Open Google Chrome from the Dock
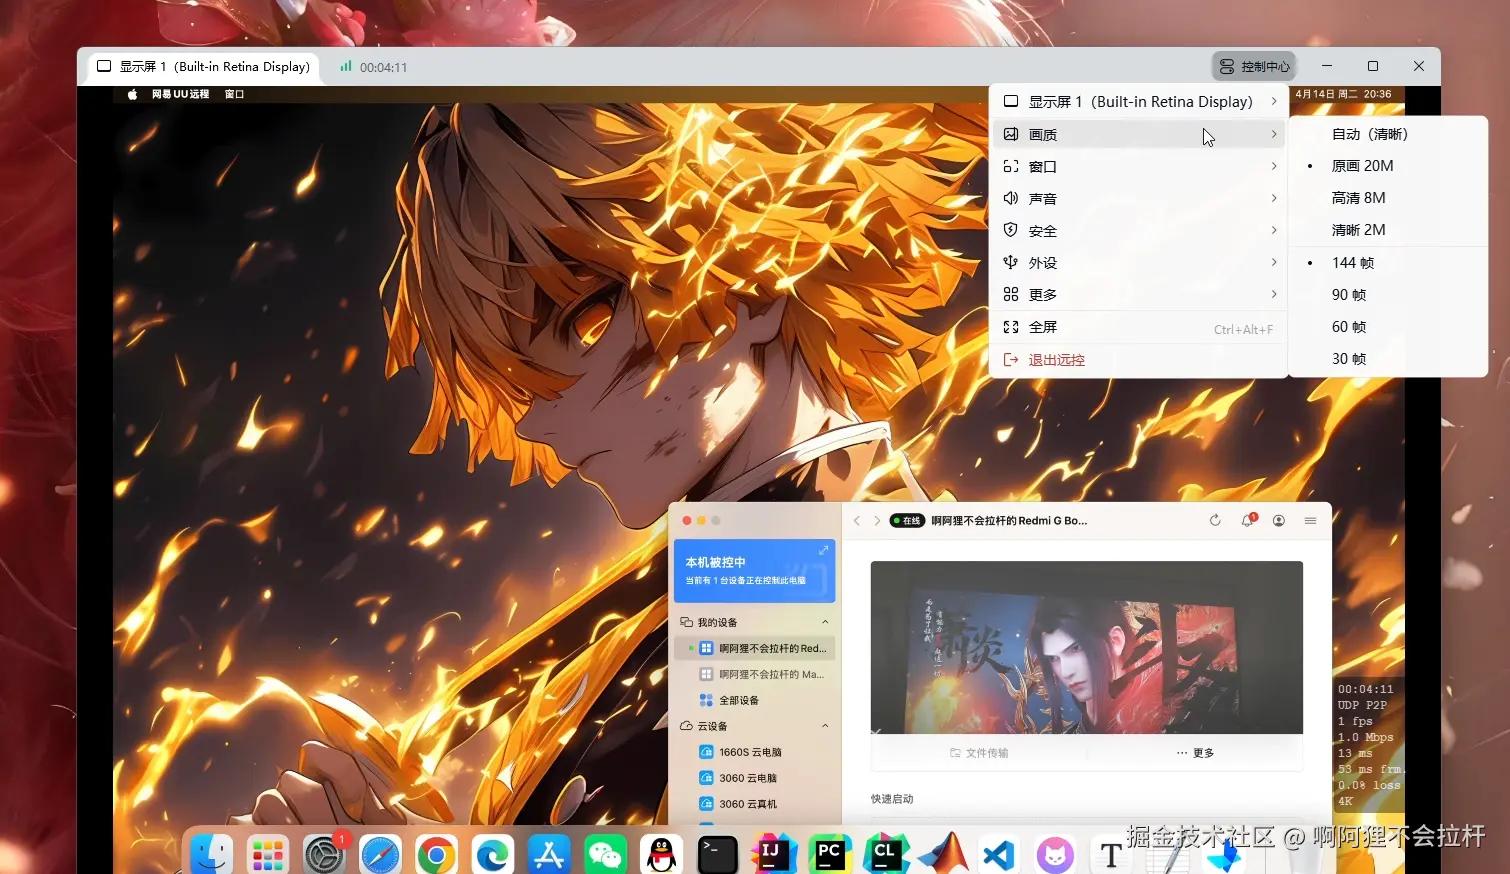Screen dimensions: 1510x874 click(x=436, y=855)
